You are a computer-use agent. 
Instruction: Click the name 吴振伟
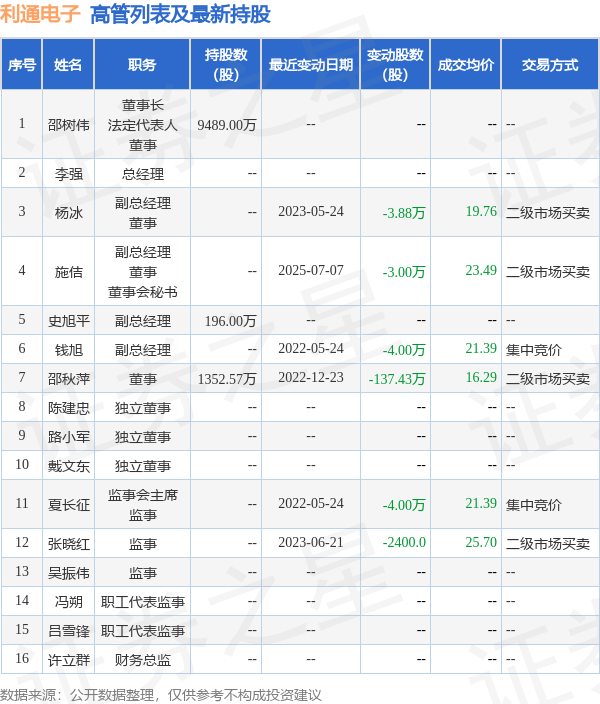[x=69, y=573]
